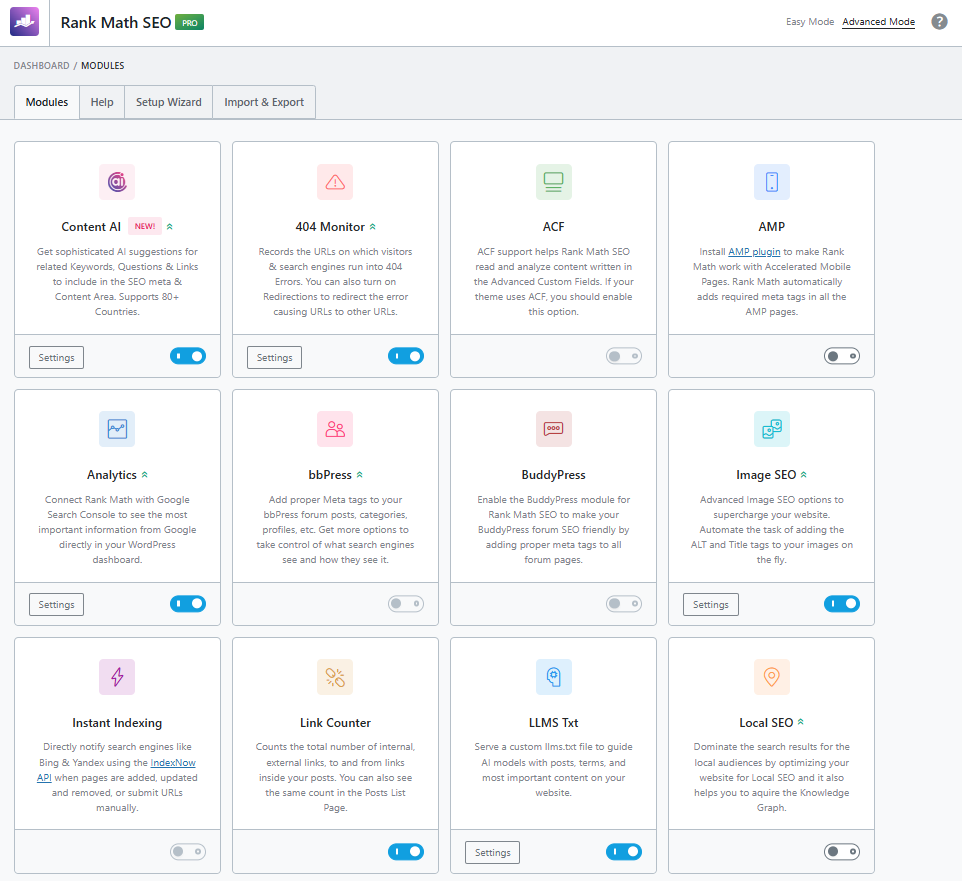This screenshot has width=962, height=881.
Task: Open Content AI Settings
Action: 56,357
